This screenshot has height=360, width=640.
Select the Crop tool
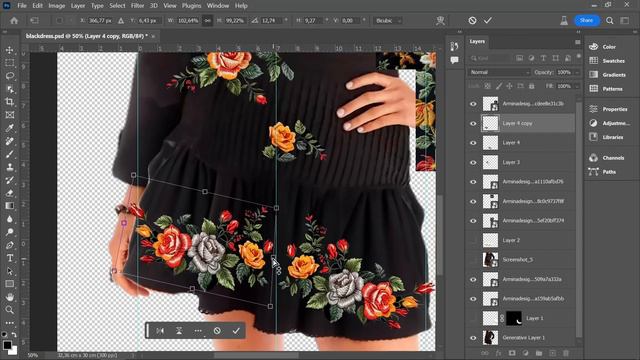tap(9, 102)
